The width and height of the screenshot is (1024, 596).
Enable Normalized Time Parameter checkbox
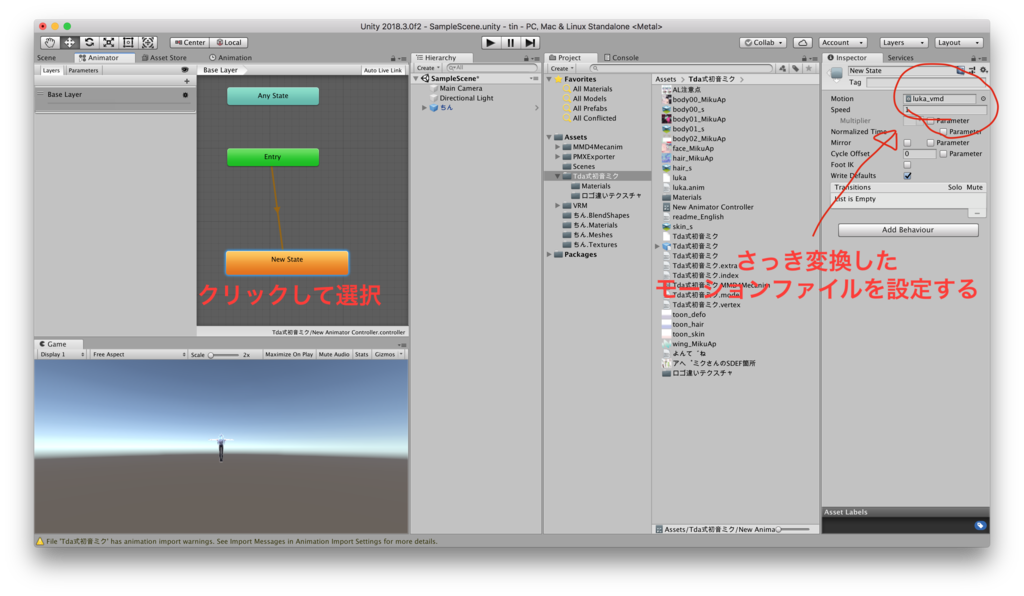943,132
